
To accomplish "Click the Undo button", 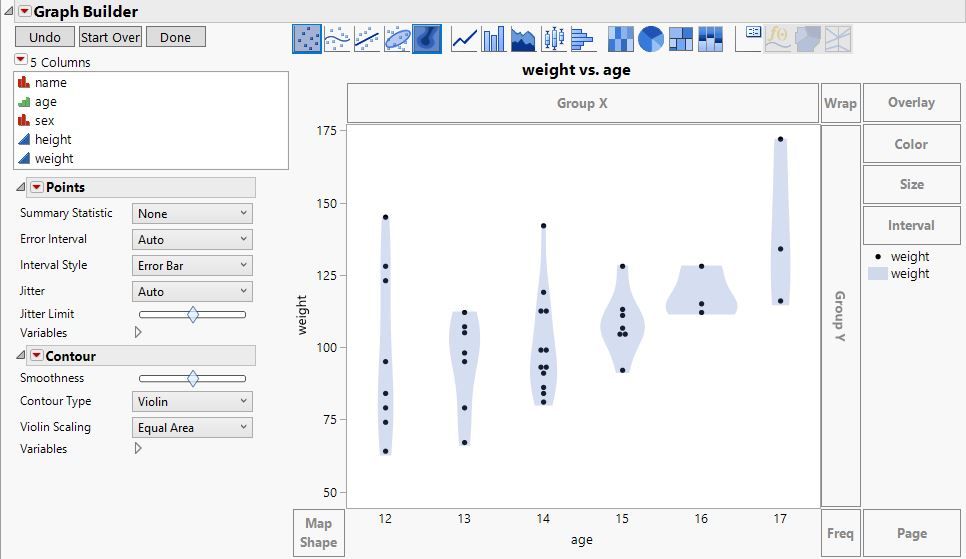I will click(x=45, y=37).
